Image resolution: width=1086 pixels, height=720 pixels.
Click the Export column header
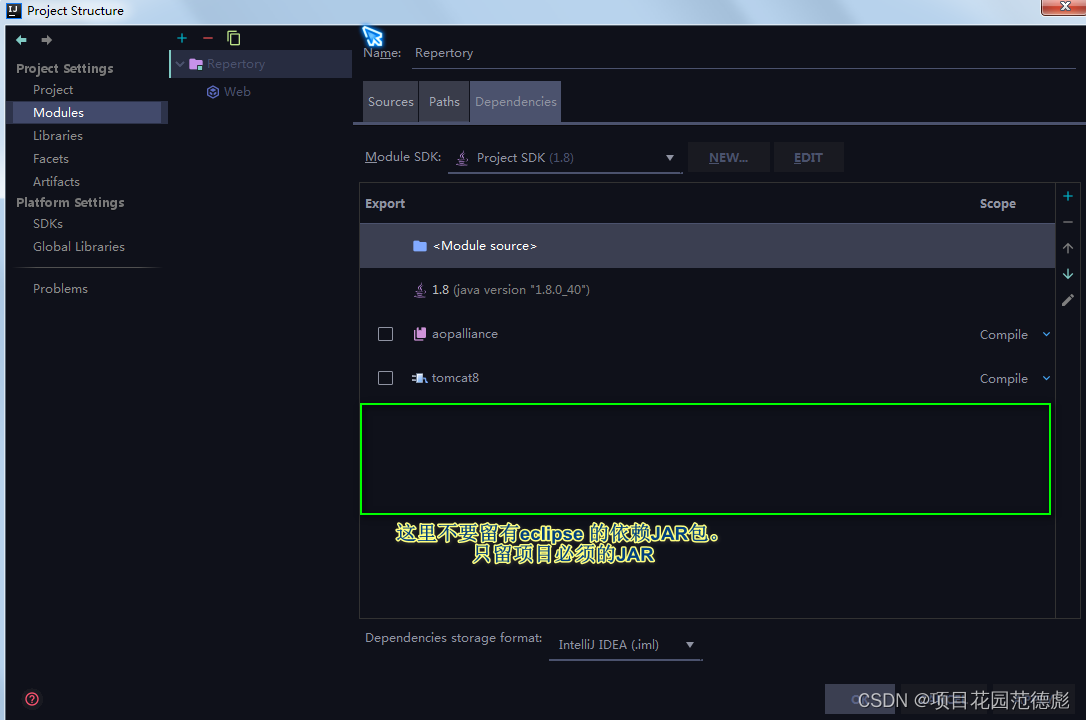point(385,204)
